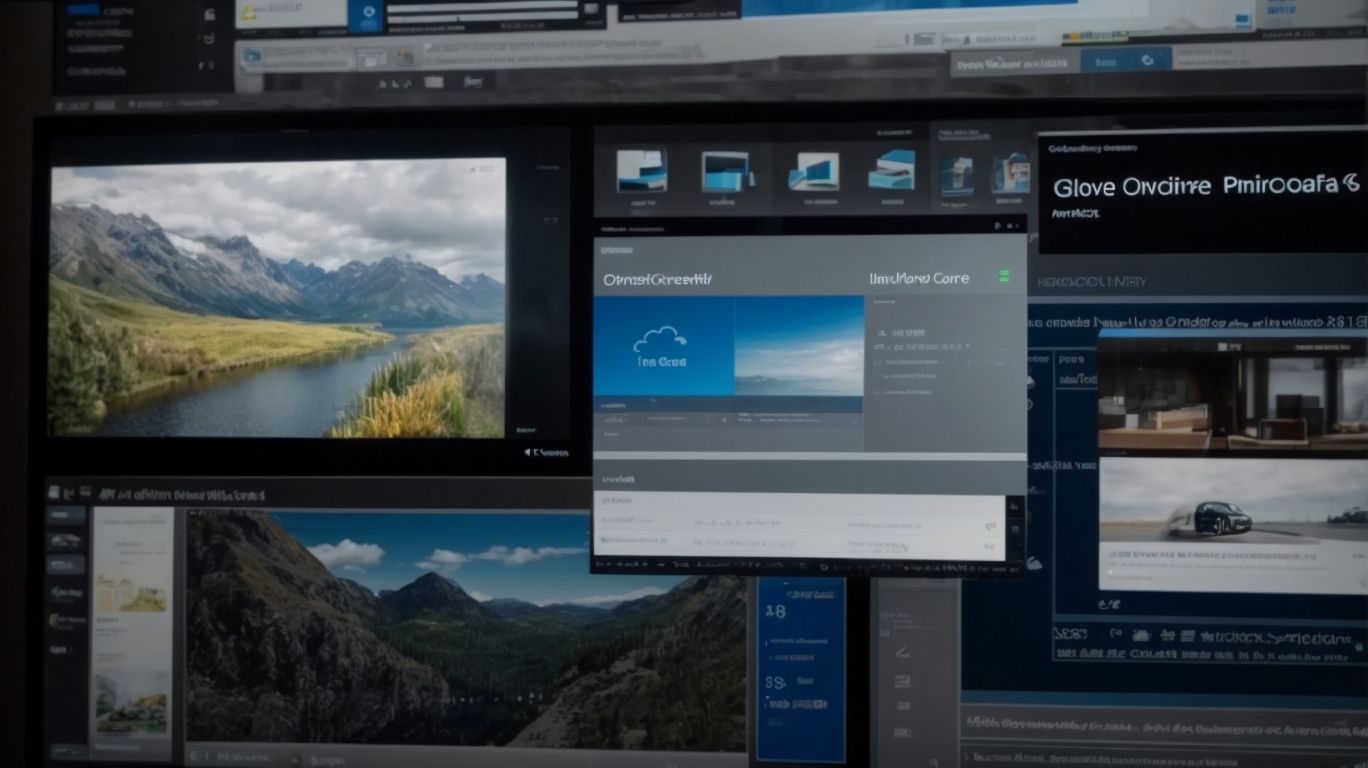The height and width of the screenshot is (768, 1368).
Task: Click the Otrnast Greerdilr title
Action: click(658, 279)
